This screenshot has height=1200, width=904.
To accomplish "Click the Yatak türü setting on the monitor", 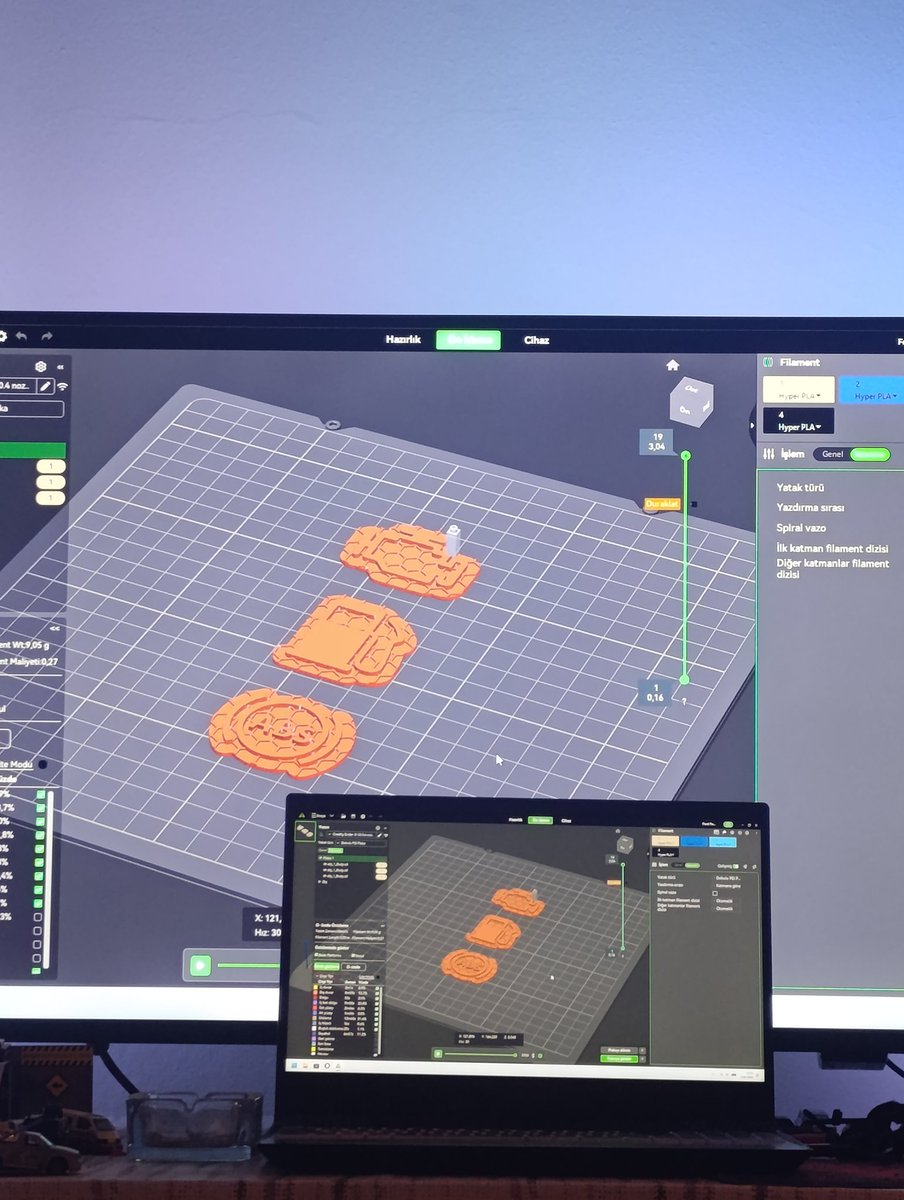I will [801, 488].
